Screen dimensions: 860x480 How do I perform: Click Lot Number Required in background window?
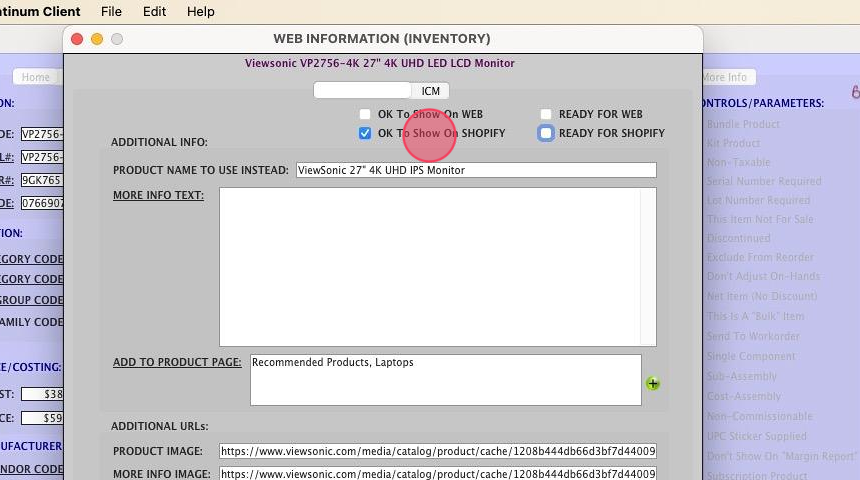click(758, 200)
